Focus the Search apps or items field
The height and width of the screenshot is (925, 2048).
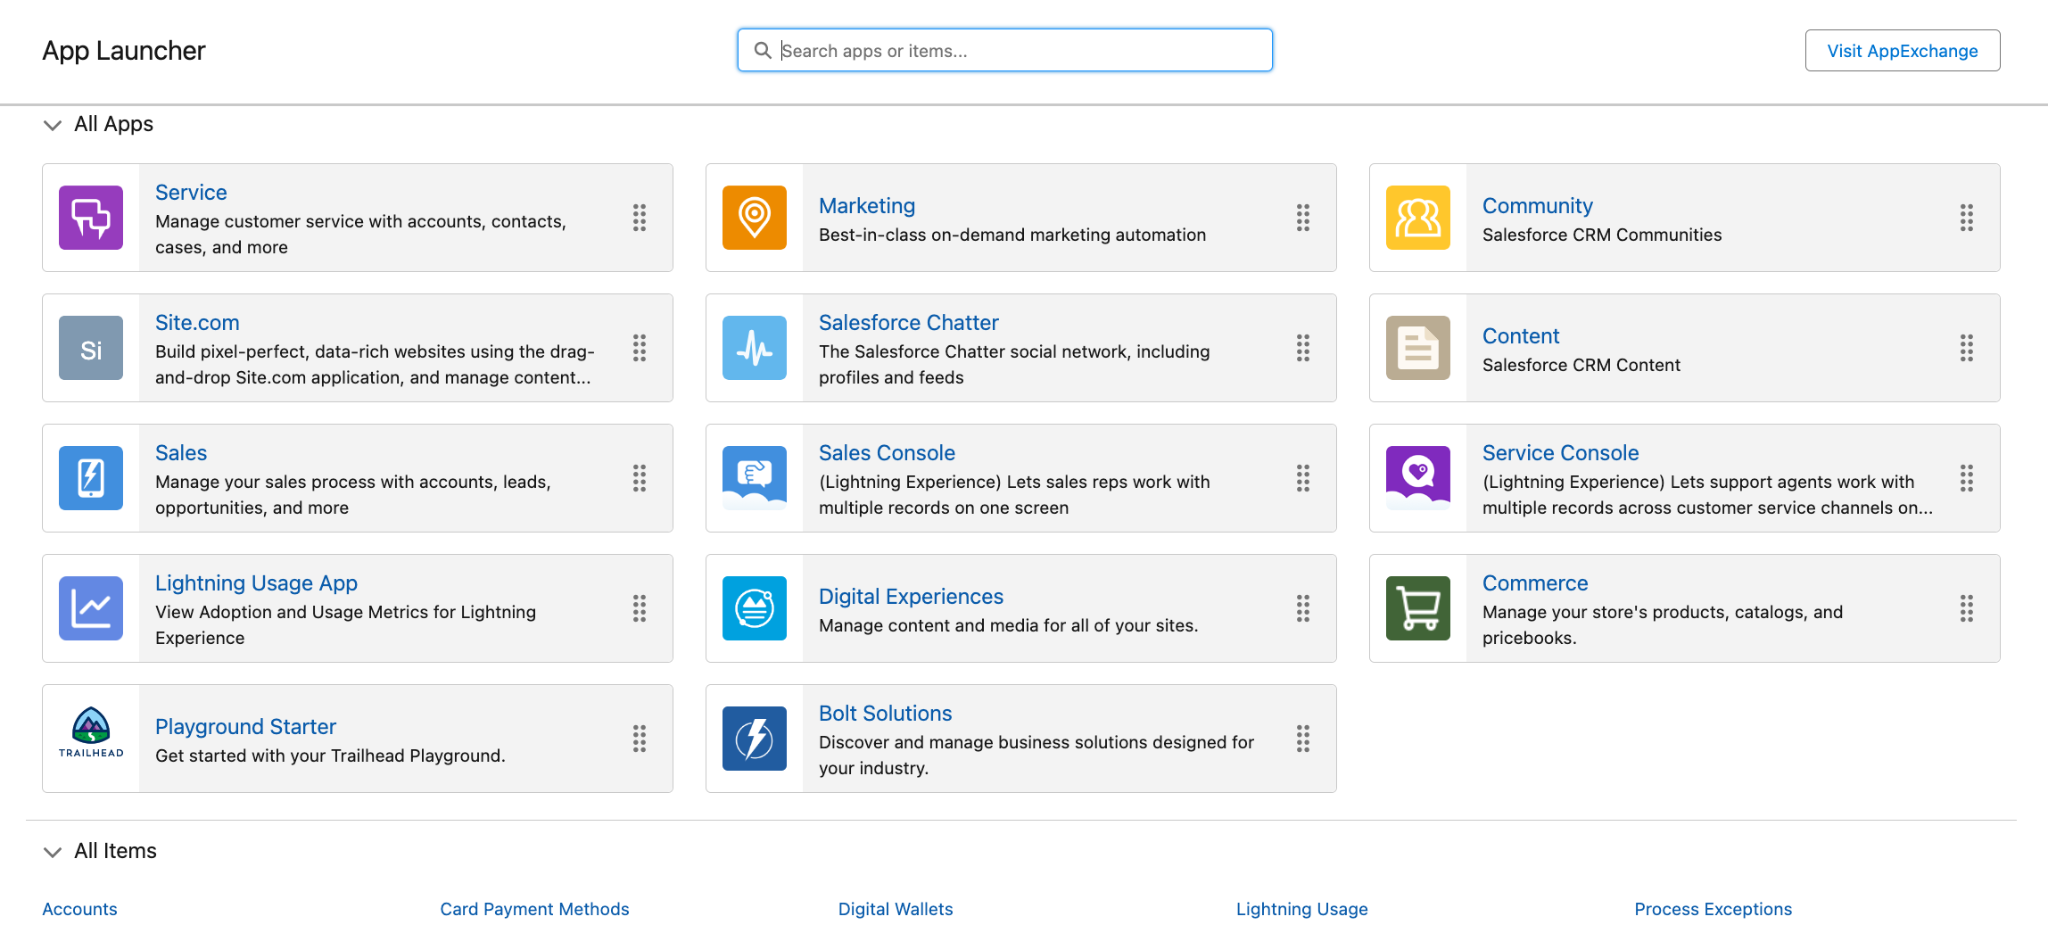tap(1004, 50)
